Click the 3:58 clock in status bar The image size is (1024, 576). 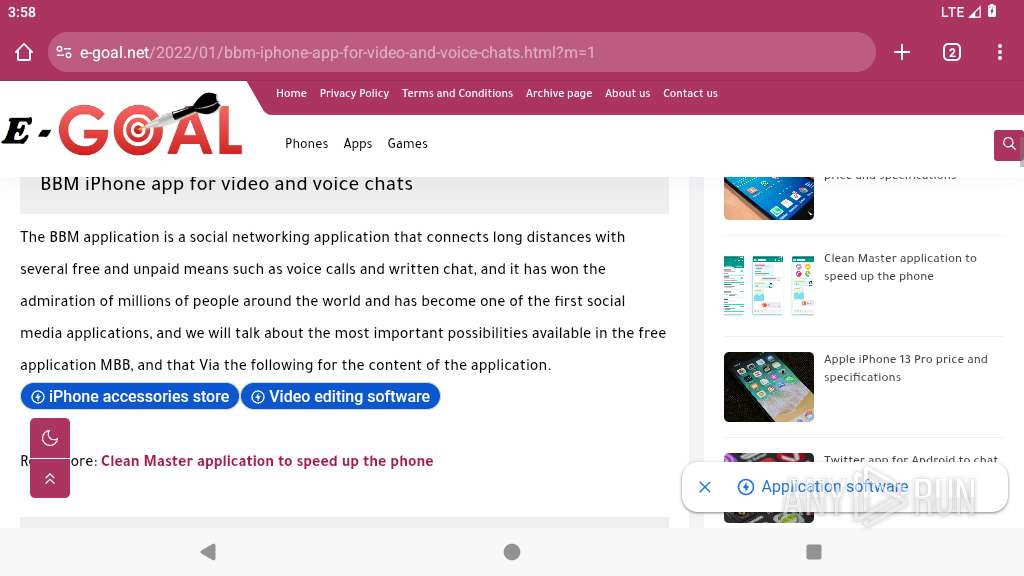[x=22, y=12]
